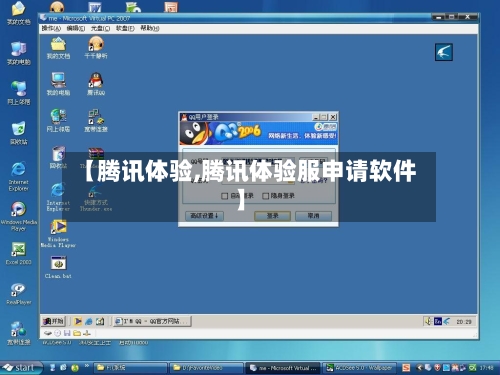Enable 自动登录 checkbox in QQ login
The image size is (500, 375).
[x=225, y=196]
